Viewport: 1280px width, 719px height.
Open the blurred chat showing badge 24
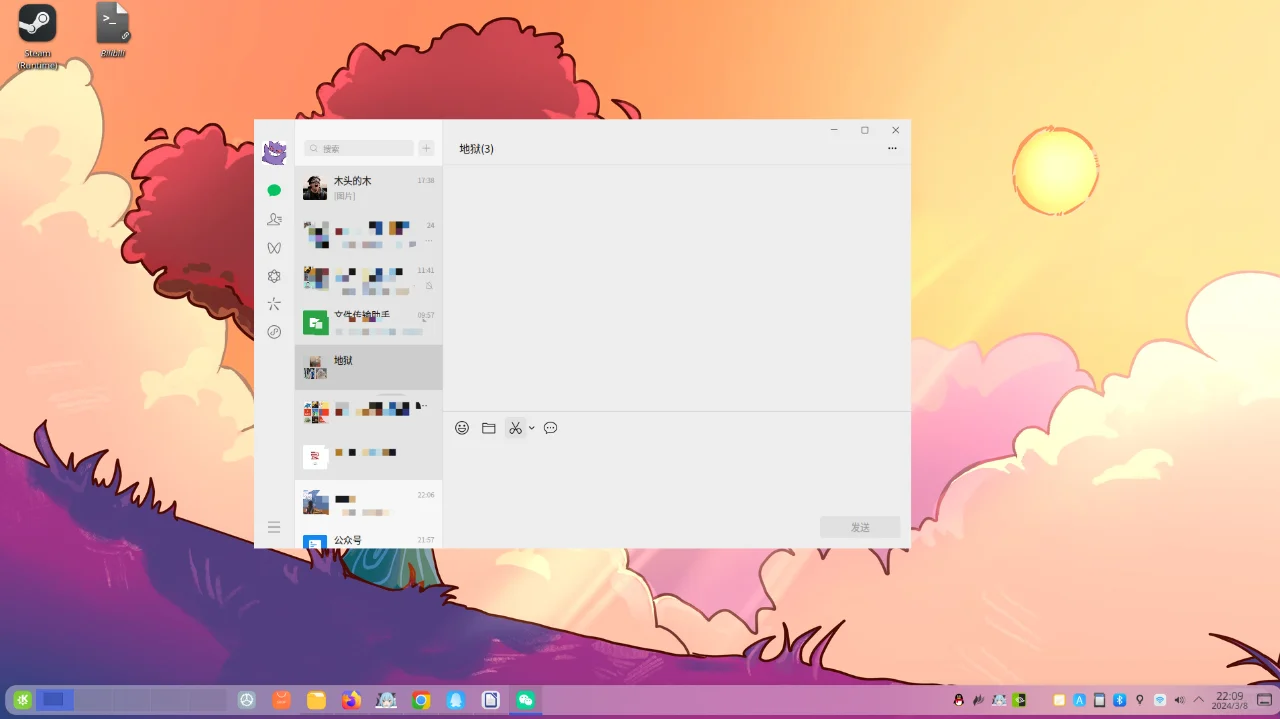coord(368,233)
